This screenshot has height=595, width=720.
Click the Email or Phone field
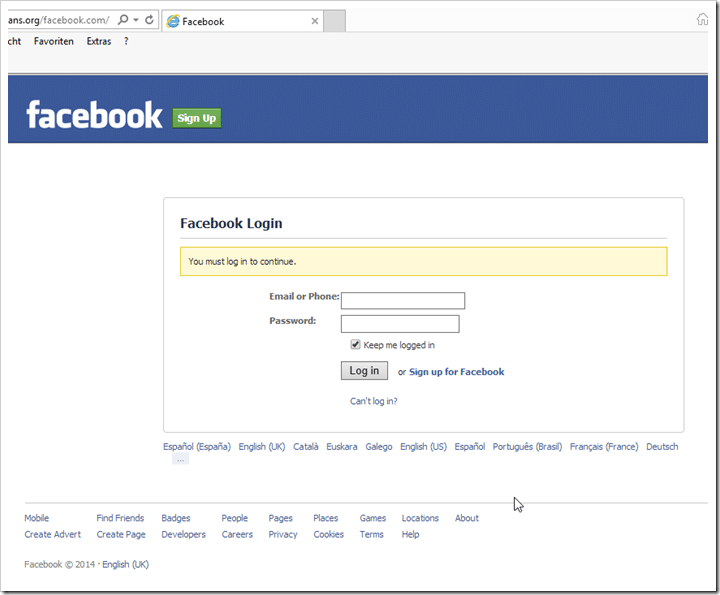pyautogui.click(x=403, y=301)
